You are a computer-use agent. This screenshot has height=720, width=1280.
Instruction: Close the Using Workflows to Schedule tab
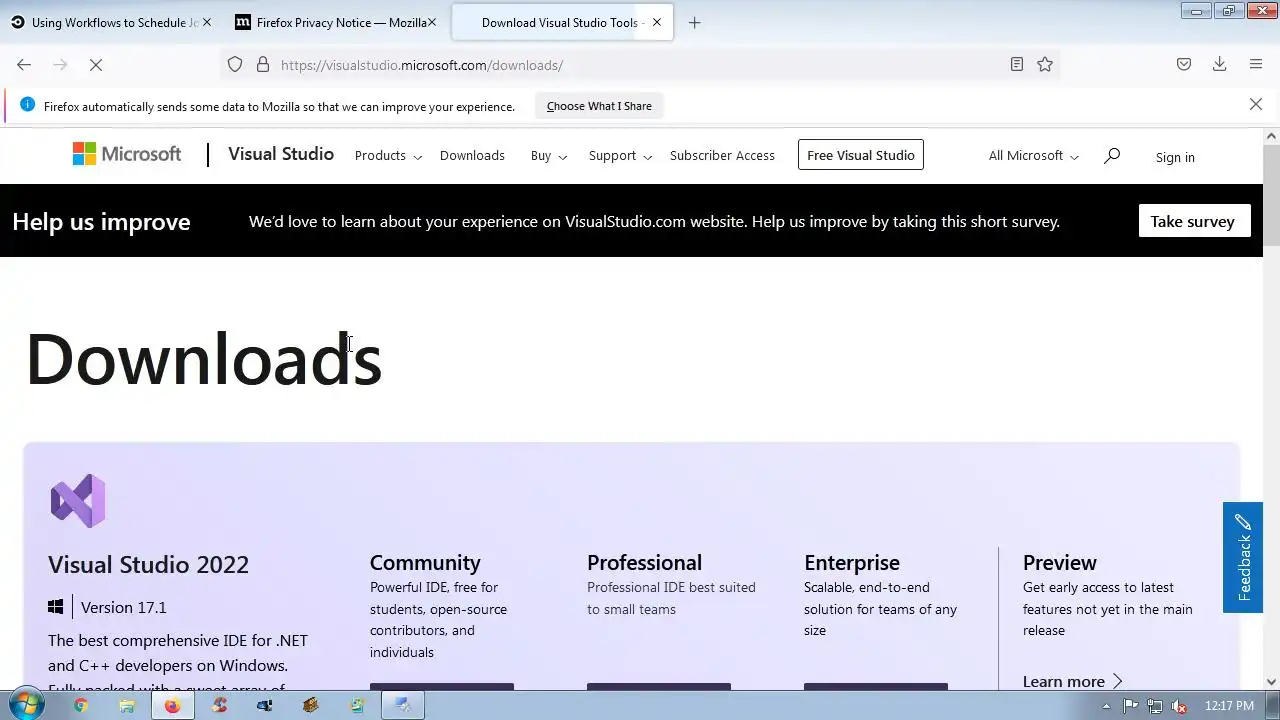pos(207,22)
